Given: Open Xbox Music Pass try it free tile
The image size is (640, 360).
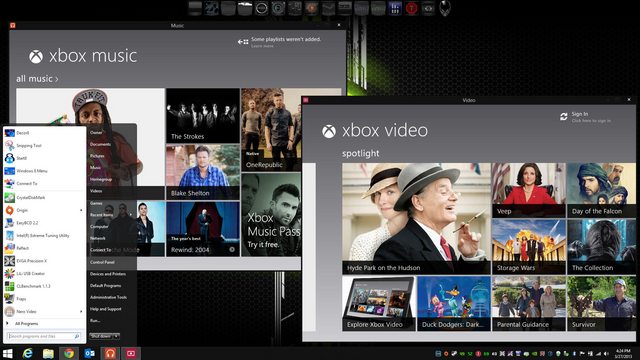Looking at the screenshot, I should [271, 215].
